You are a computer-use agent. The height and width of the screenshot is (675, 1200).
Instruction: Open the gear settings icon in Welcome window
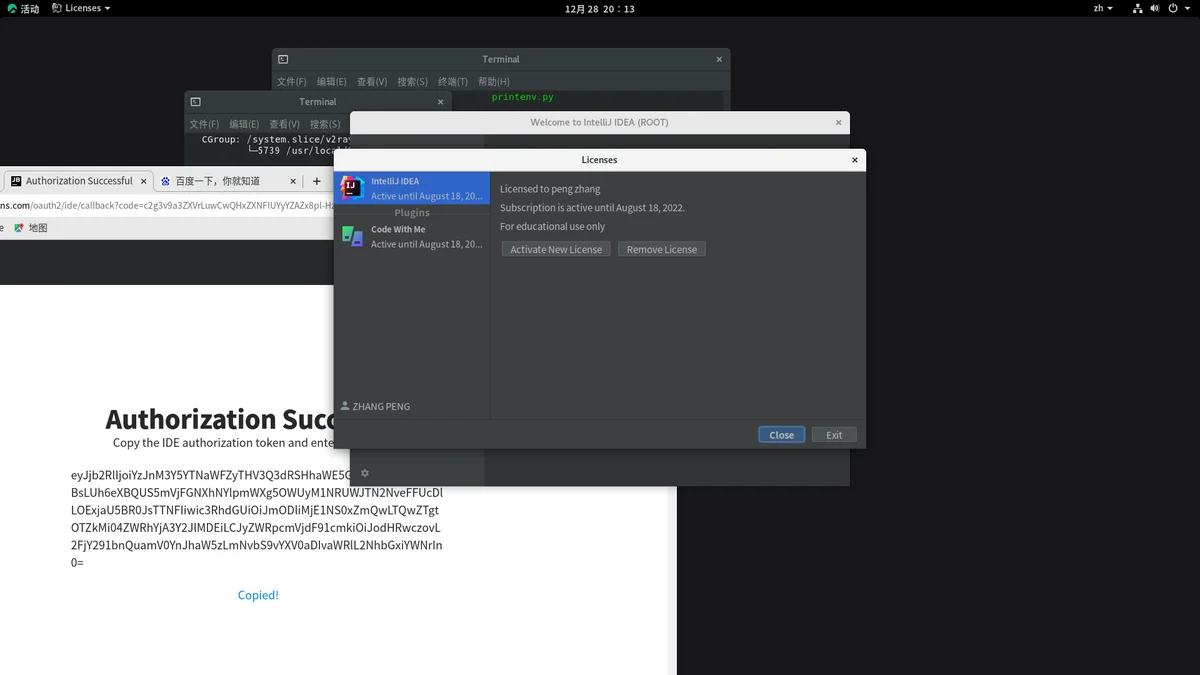tap(365, 473)
